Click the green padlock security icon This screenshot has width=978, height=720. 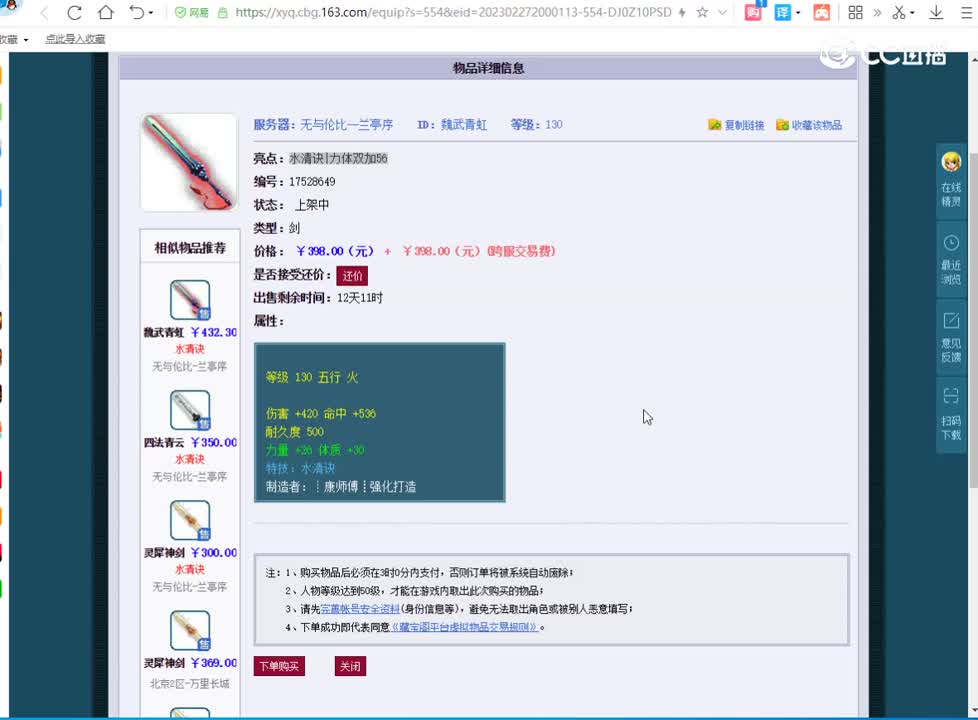223,12
